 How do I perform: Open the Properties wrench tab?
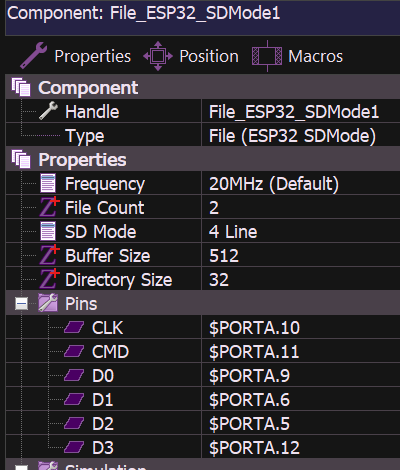coord(75,56)
